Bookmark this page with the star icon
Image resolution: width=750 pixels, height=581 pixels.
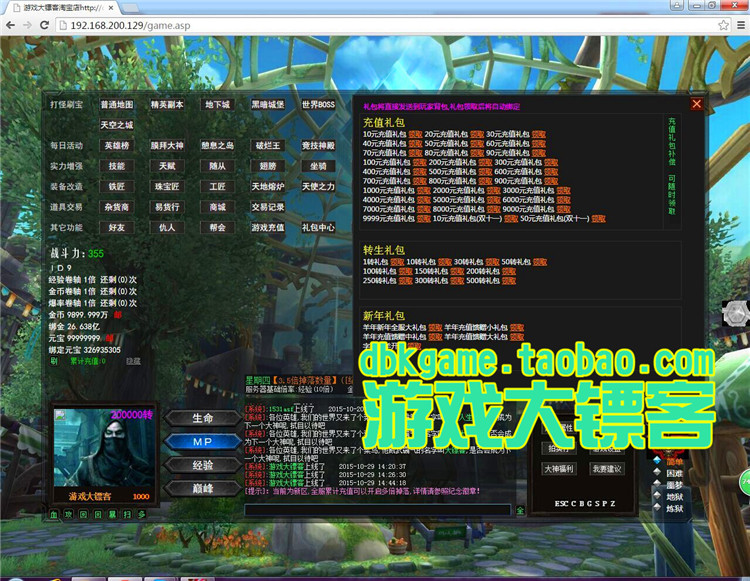[723, 25]
